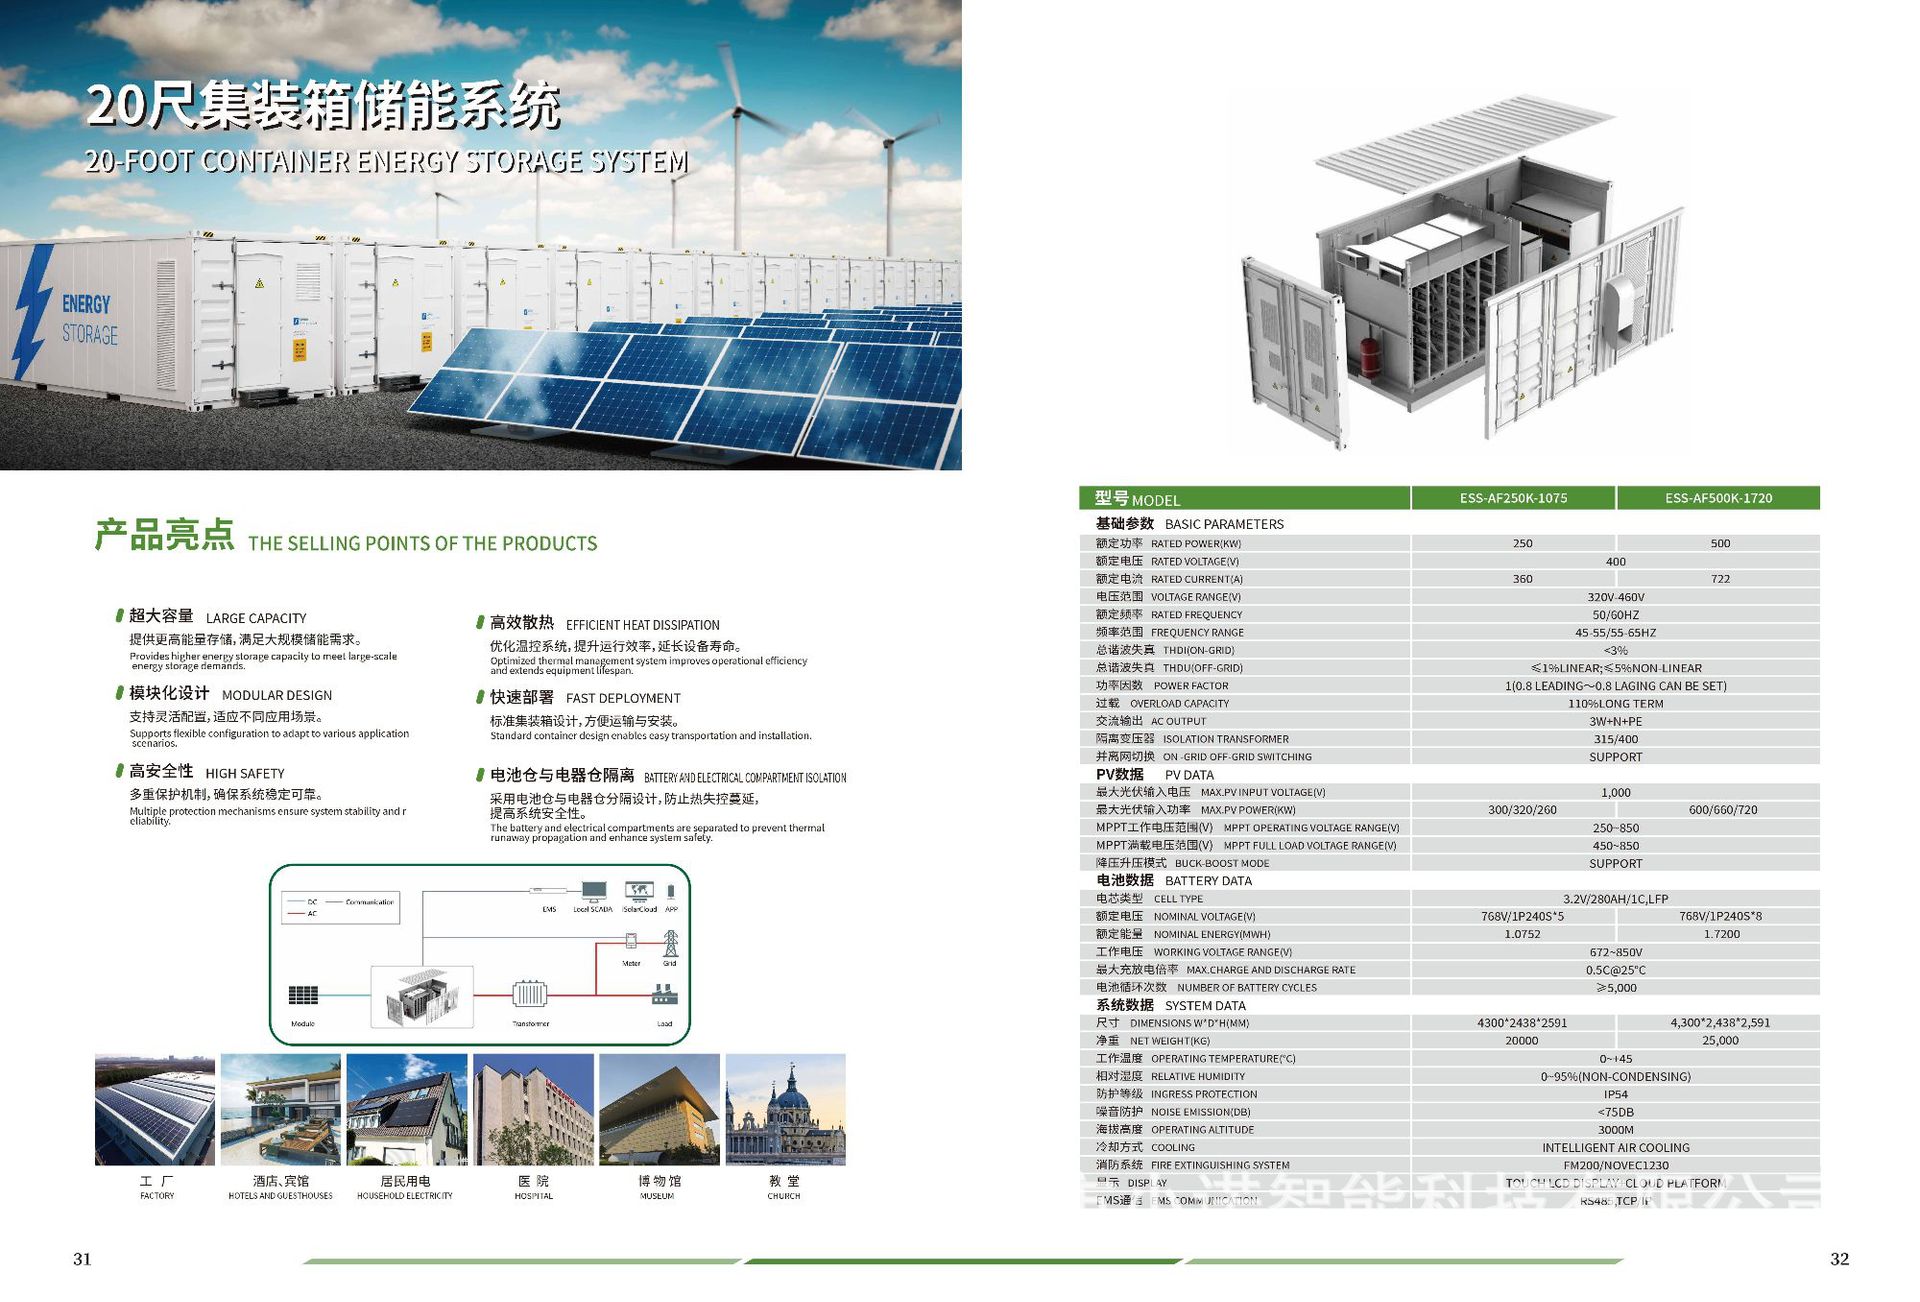
Task: Switch to the ESS-AF250K-1075 model column
Action: coord(1516,497)
